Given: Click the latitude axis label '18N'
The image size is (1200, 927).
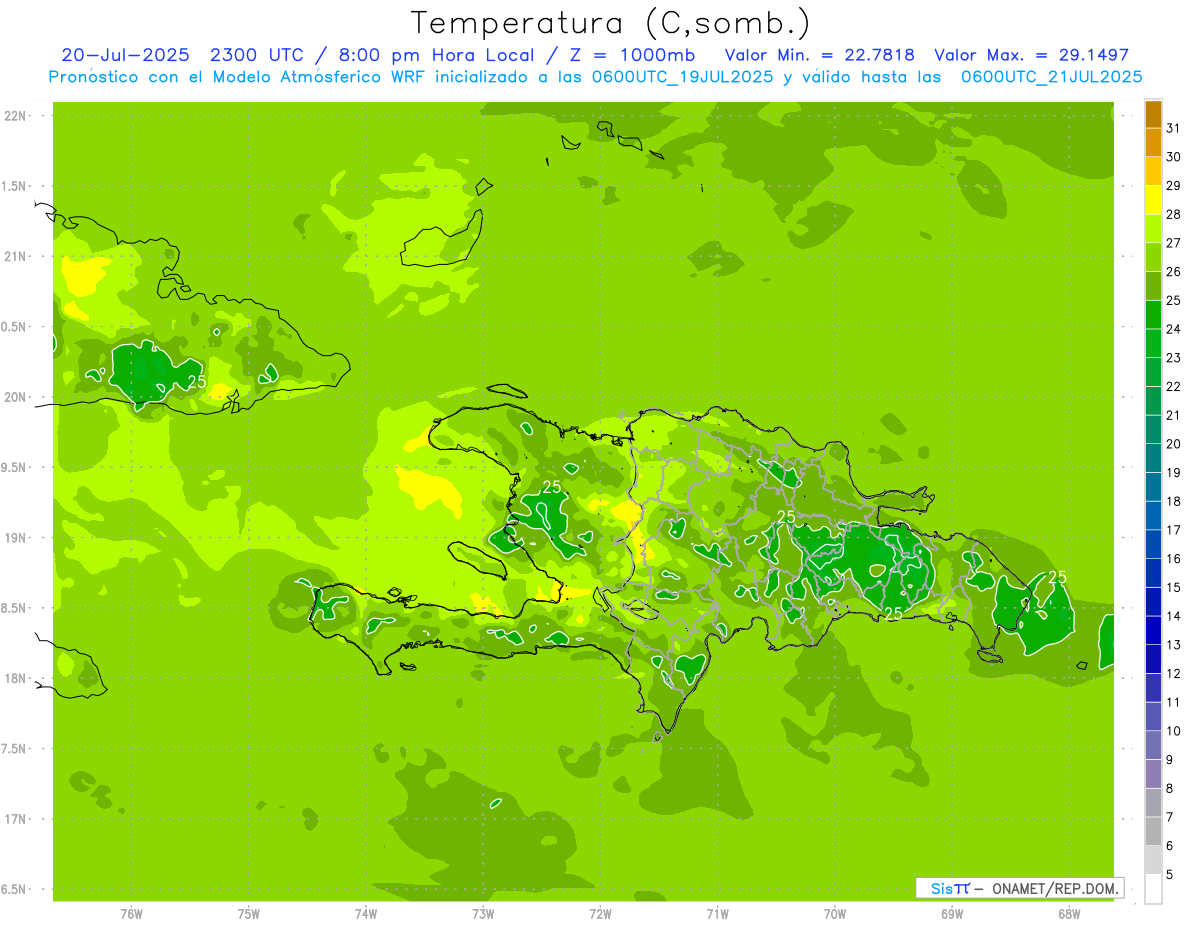Looking at the screenshot, I should coord(14,678).
